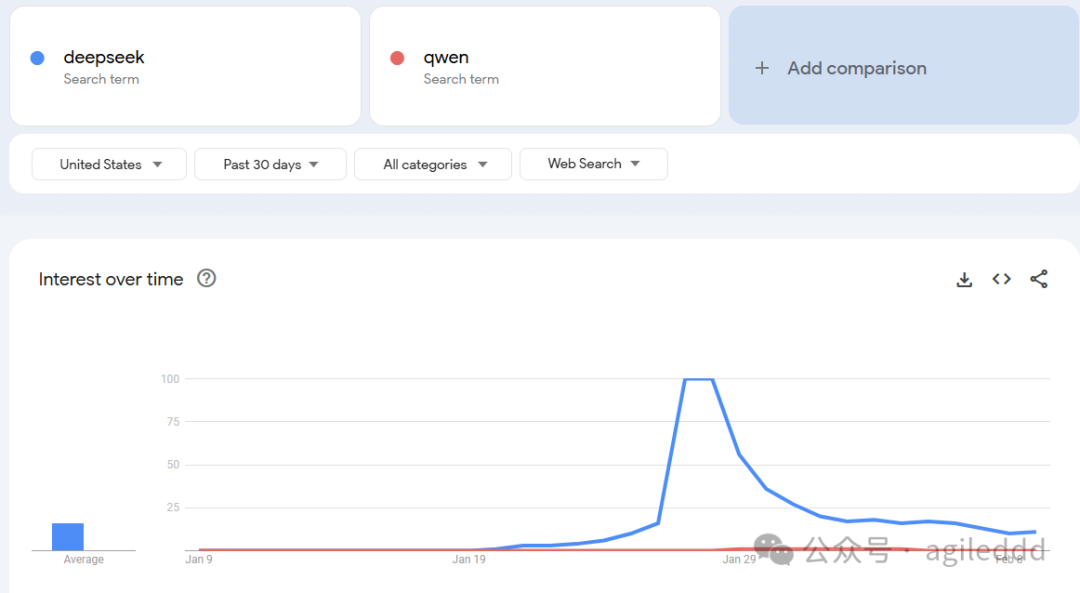Click the deepseek peak at 100
Image resolution: width=1080 pixels, height=593 pixels.
point(698,379)
